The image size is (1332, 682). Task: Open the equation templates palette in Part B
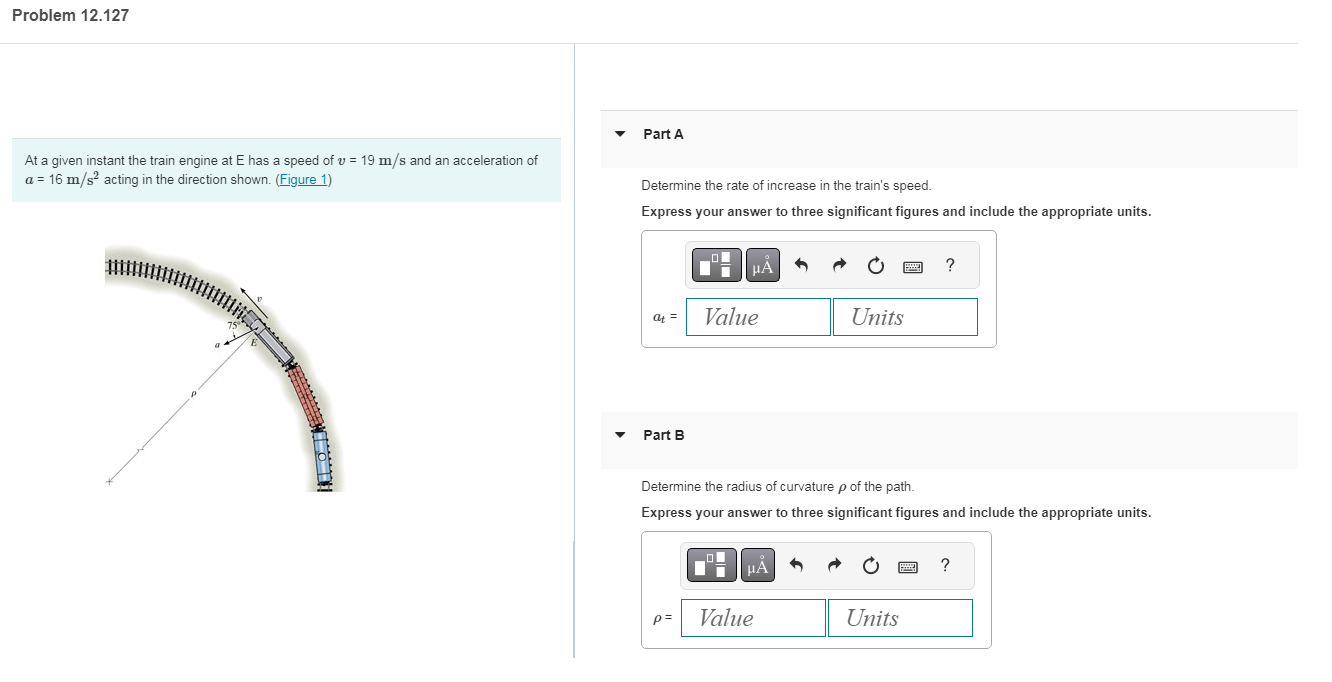711,564
